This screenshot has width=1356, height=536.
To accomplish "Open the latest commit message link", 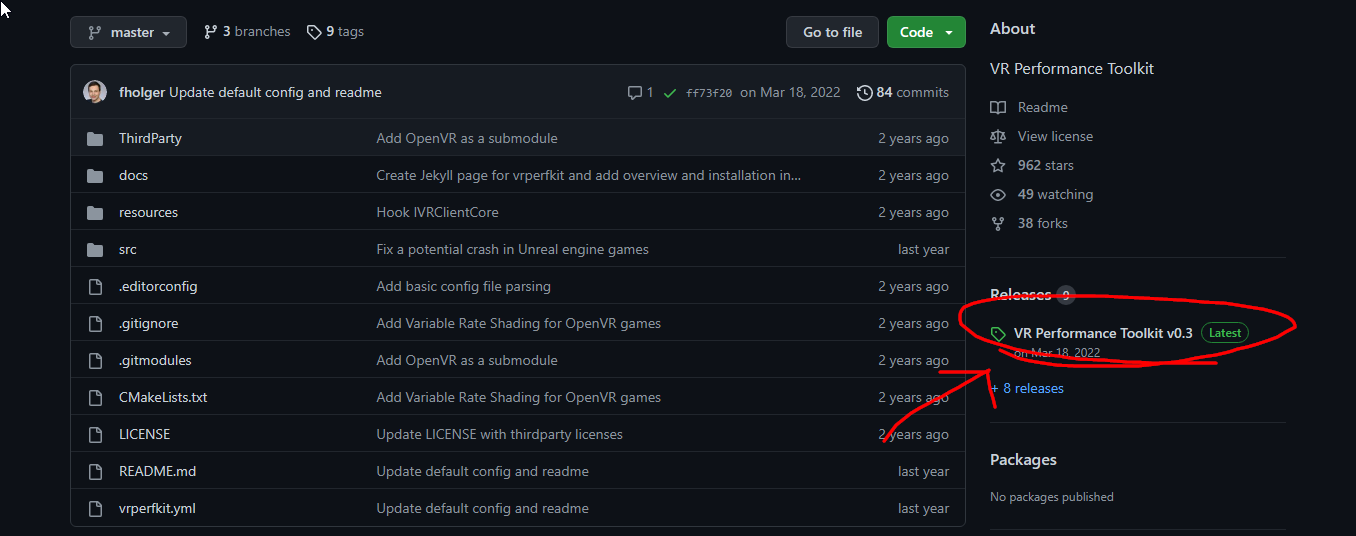I will [x=275, y=92].
